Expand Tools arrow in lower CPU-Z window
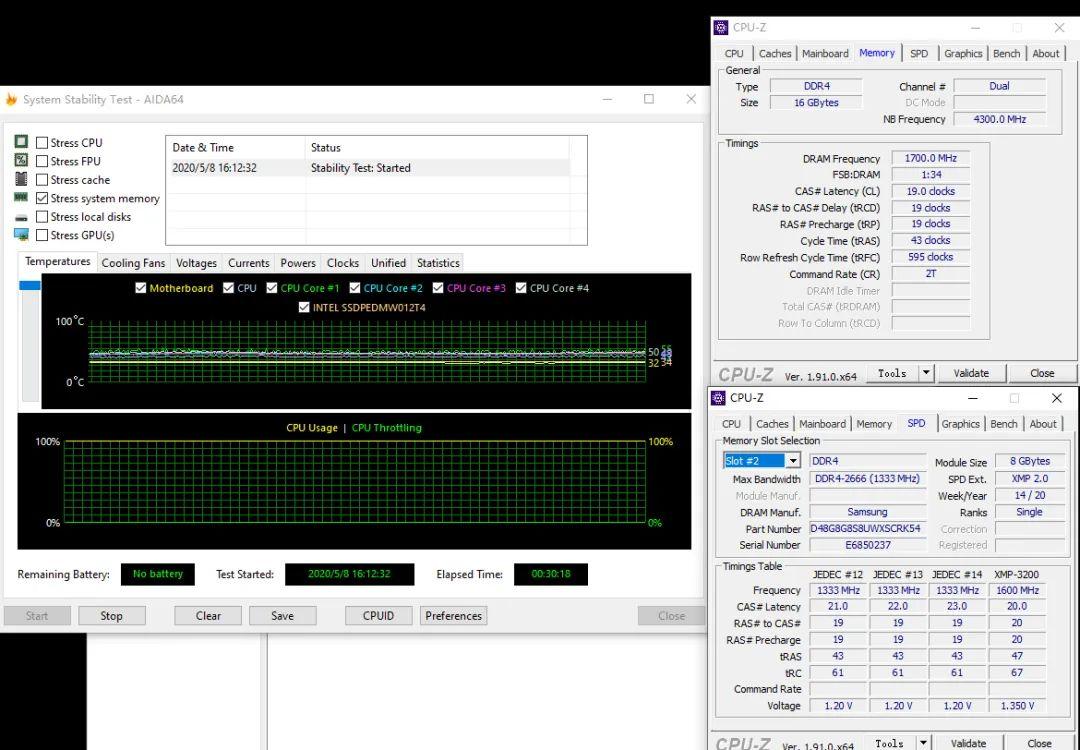 [924, 743]
